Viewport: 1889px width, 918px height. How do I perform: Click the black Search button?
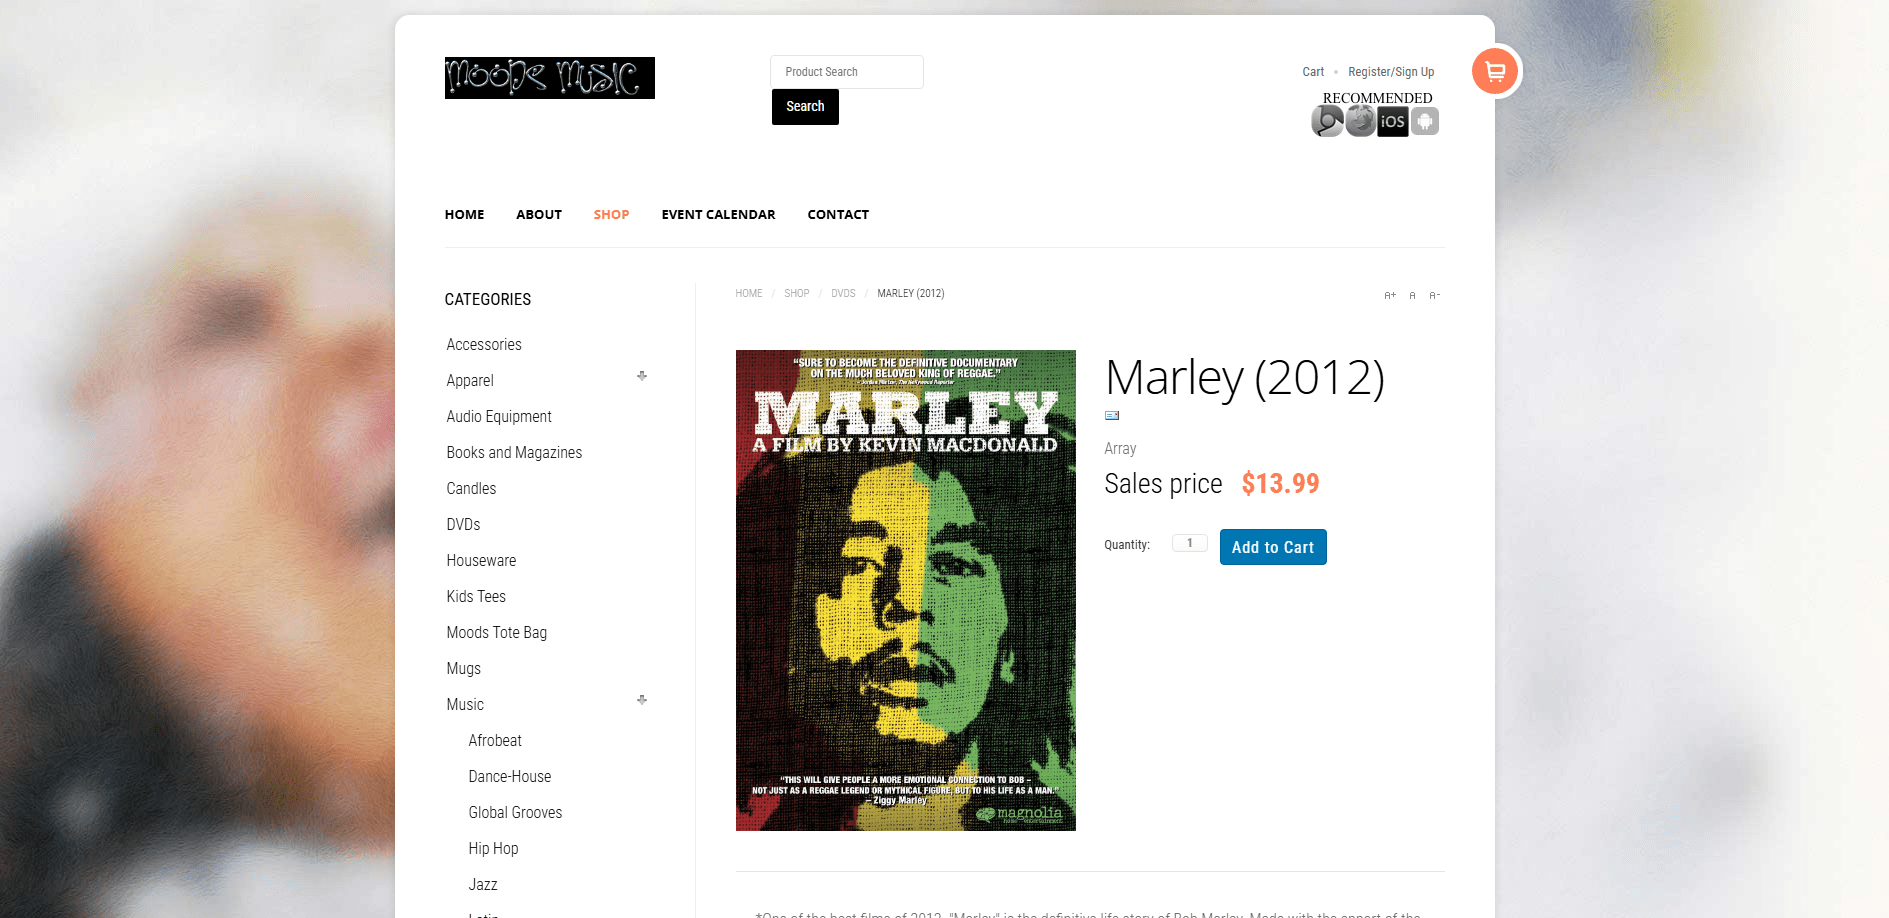pos(805,107)
